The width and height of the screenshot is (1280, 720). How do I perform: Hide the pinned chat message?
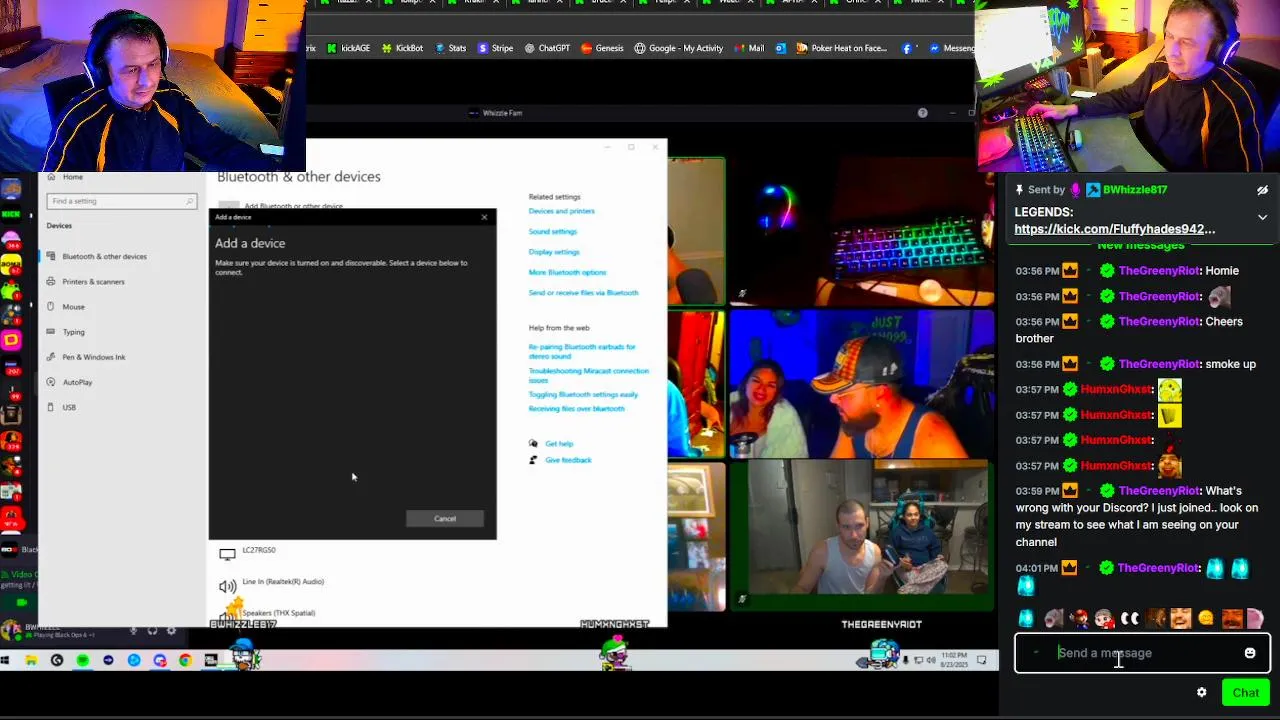tap(1262, 190)
